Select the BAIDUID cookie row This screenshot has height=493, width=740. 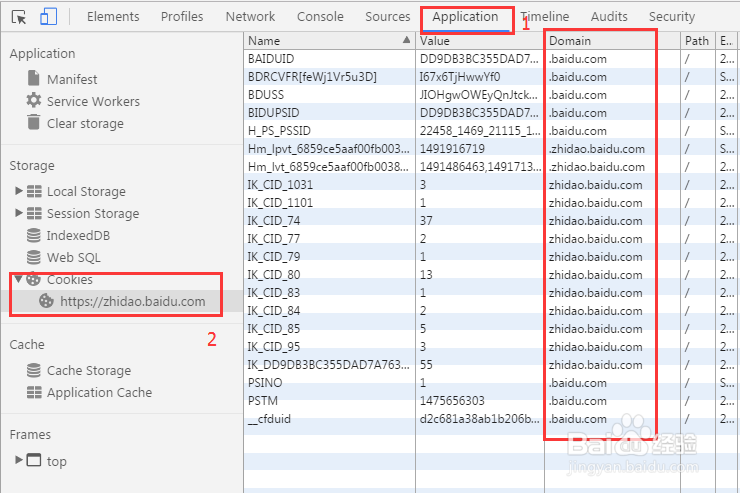[x=492, y=58]
